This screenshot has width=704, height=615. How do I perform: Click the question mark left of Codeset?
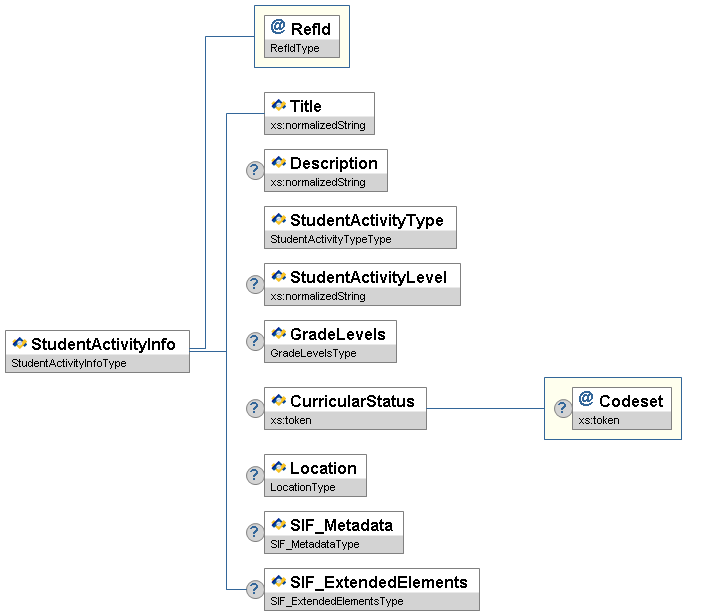pyautogui.click(x=563, y=408)
